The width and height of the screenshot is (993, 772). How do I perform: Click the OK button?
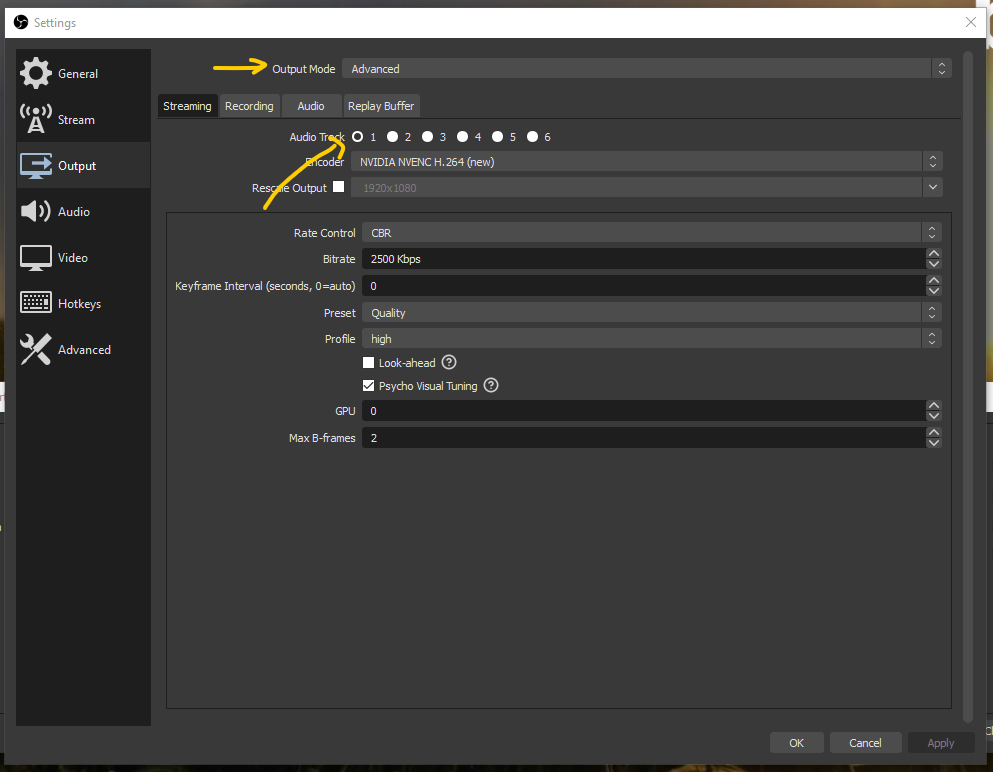tap(796, 742)
